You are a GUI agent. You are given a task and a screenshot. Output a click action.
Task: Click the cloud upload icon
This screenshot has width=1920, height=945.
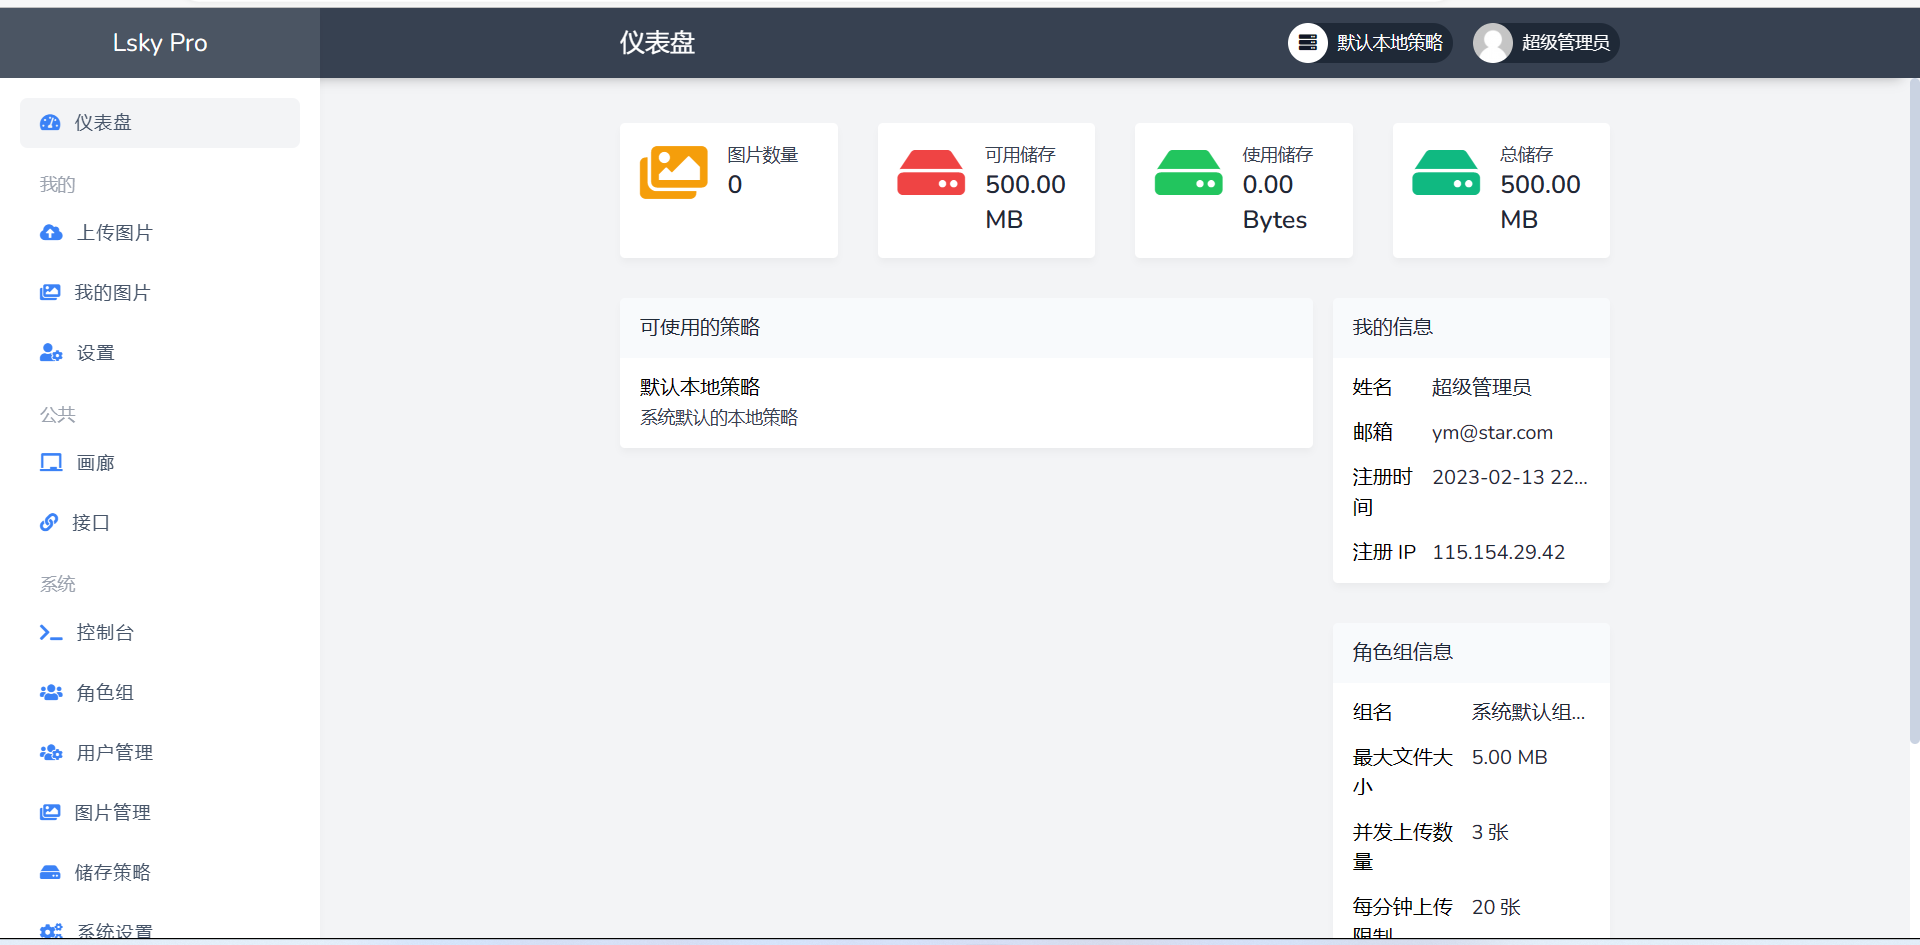[x=51, y=233]
